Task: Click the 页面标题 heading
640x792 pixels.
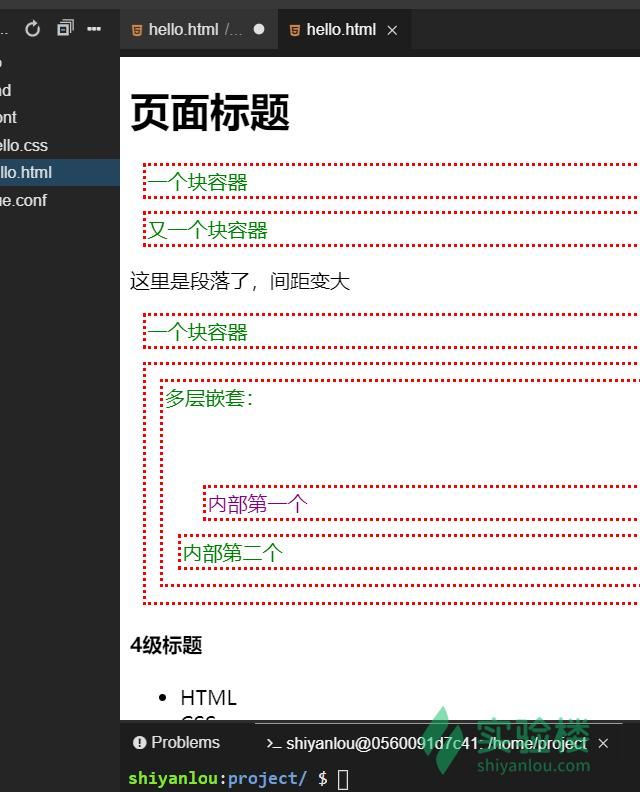Action: pos(210,112)
